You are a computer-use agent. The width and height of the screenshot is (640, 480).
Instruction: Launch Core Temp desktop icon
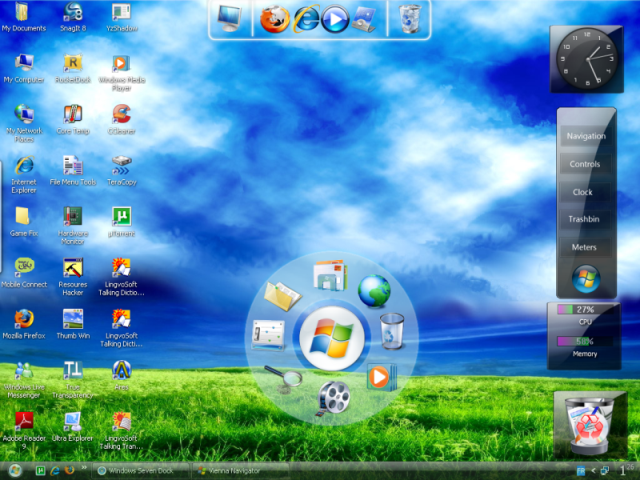click(73, 120)
